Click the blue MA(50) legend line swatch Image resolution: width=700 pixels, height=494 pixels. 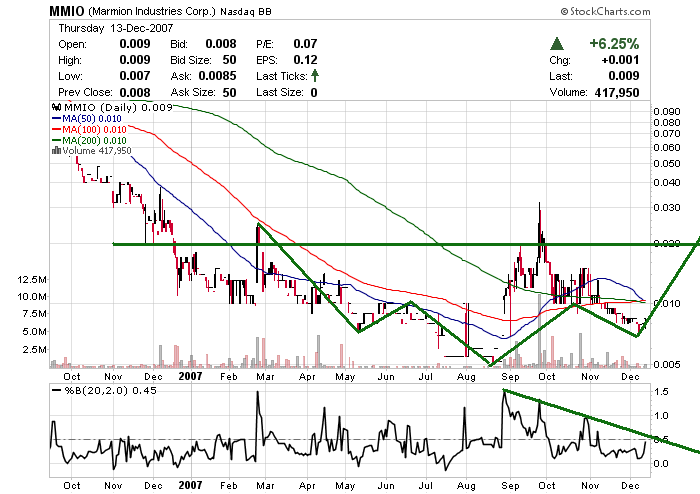tap(56, 119)
